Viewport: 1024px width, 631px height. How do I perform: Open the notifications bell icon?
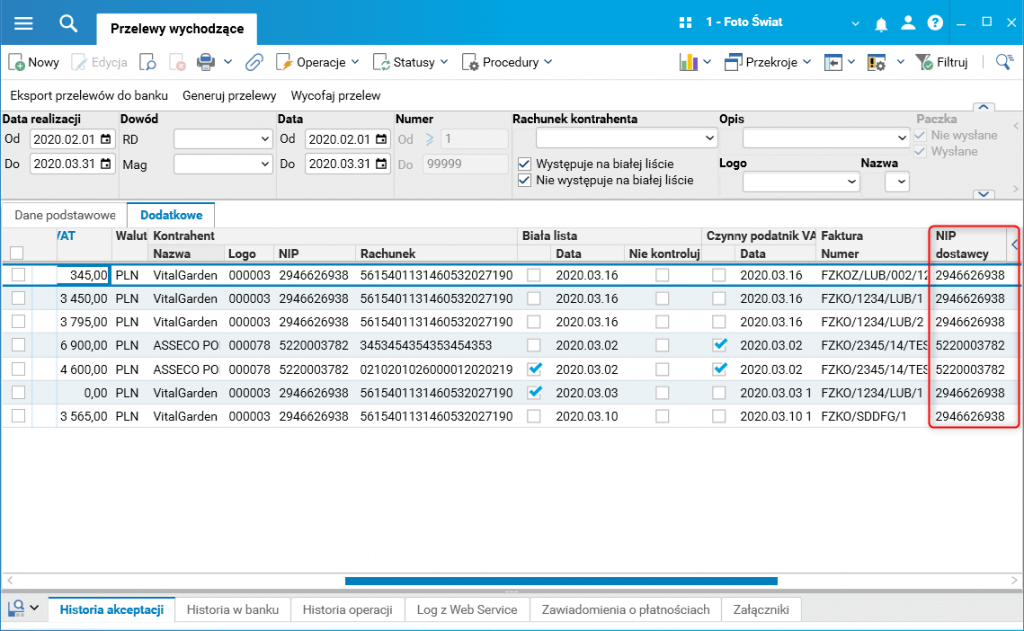coord(881,24)
